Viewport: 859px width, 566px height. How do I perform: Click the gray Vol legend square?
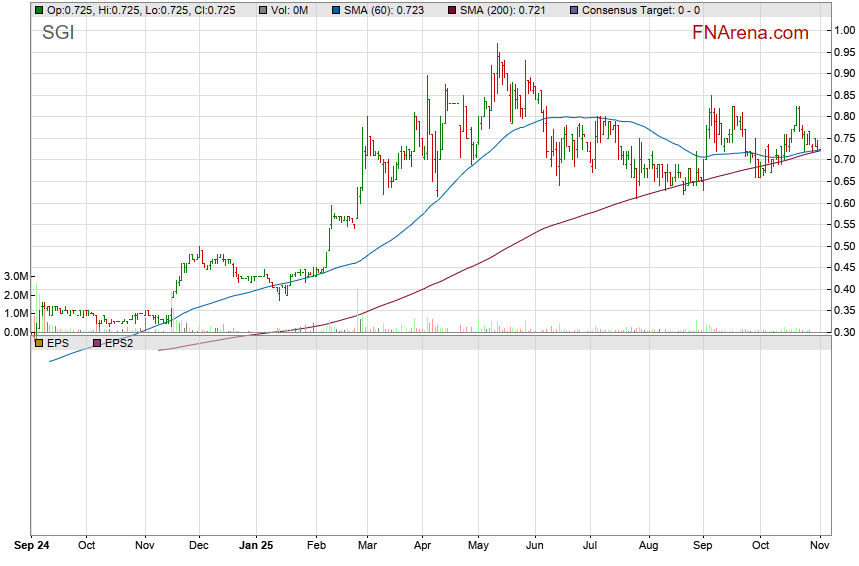coord(262,10)
